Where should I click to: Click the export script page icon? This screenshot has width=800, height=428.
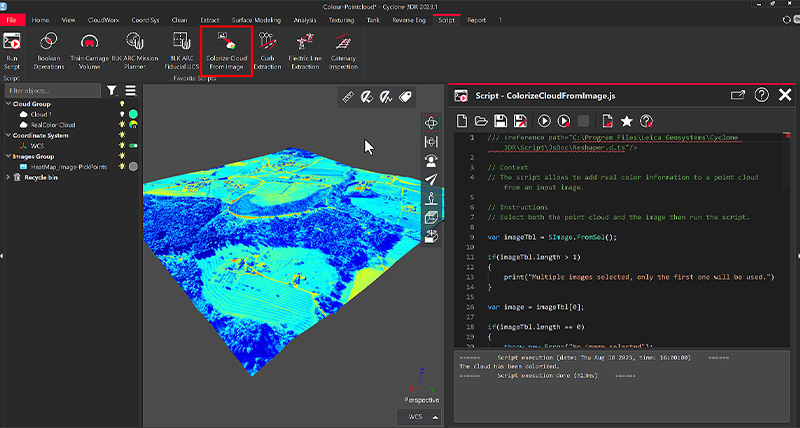tap(607, 121)
